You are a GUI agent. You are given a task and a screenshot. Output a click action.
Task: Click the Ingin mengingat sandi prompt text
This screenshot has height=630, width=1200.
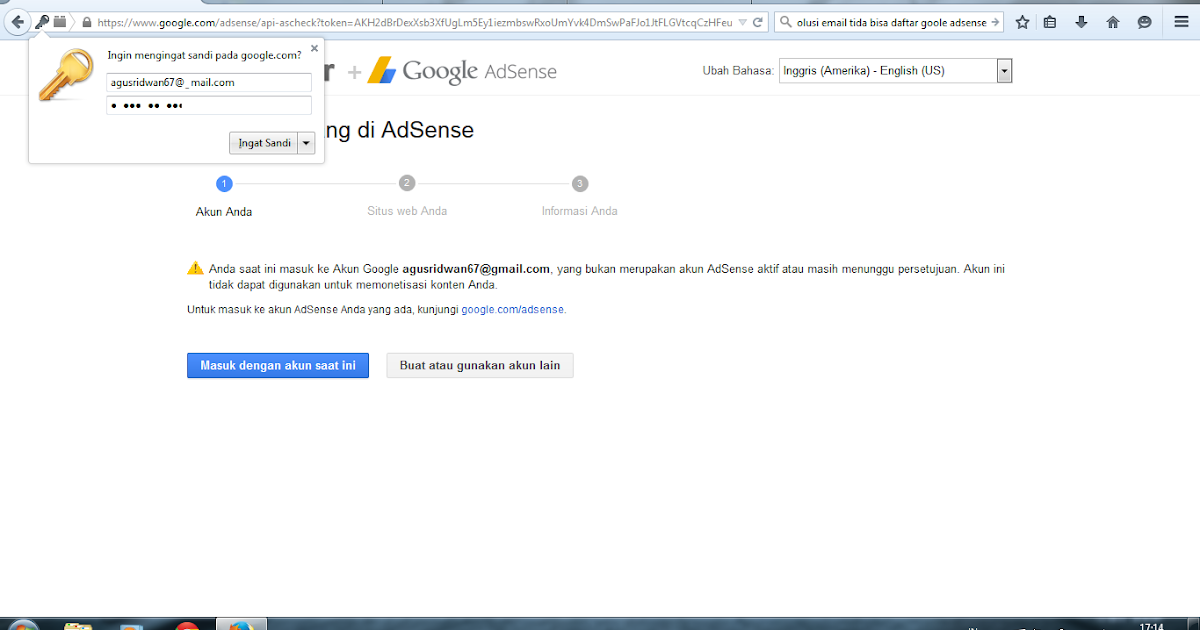204,56
